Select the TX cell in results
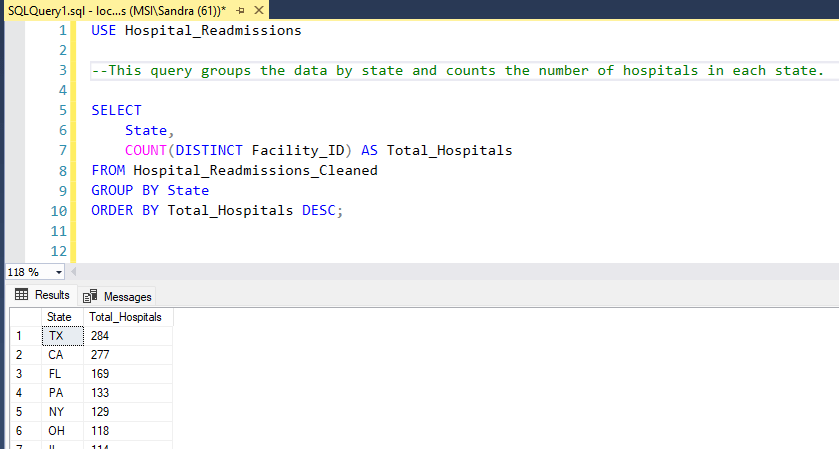Image resolution: width=839 pixels, height=449 pixels. [x=62, y=336]
